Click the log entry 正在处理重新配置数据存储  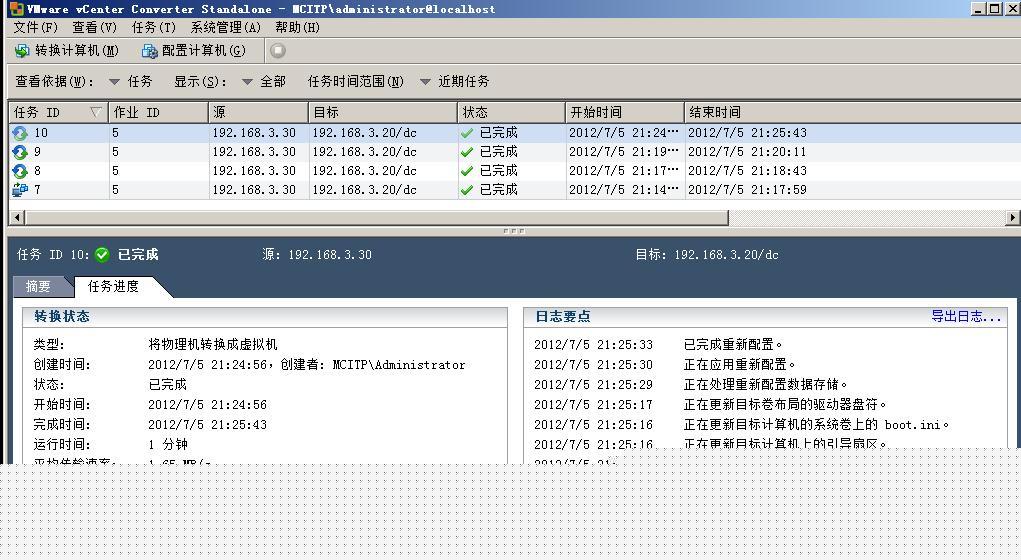pyautogui.click(x=765, y=385)
